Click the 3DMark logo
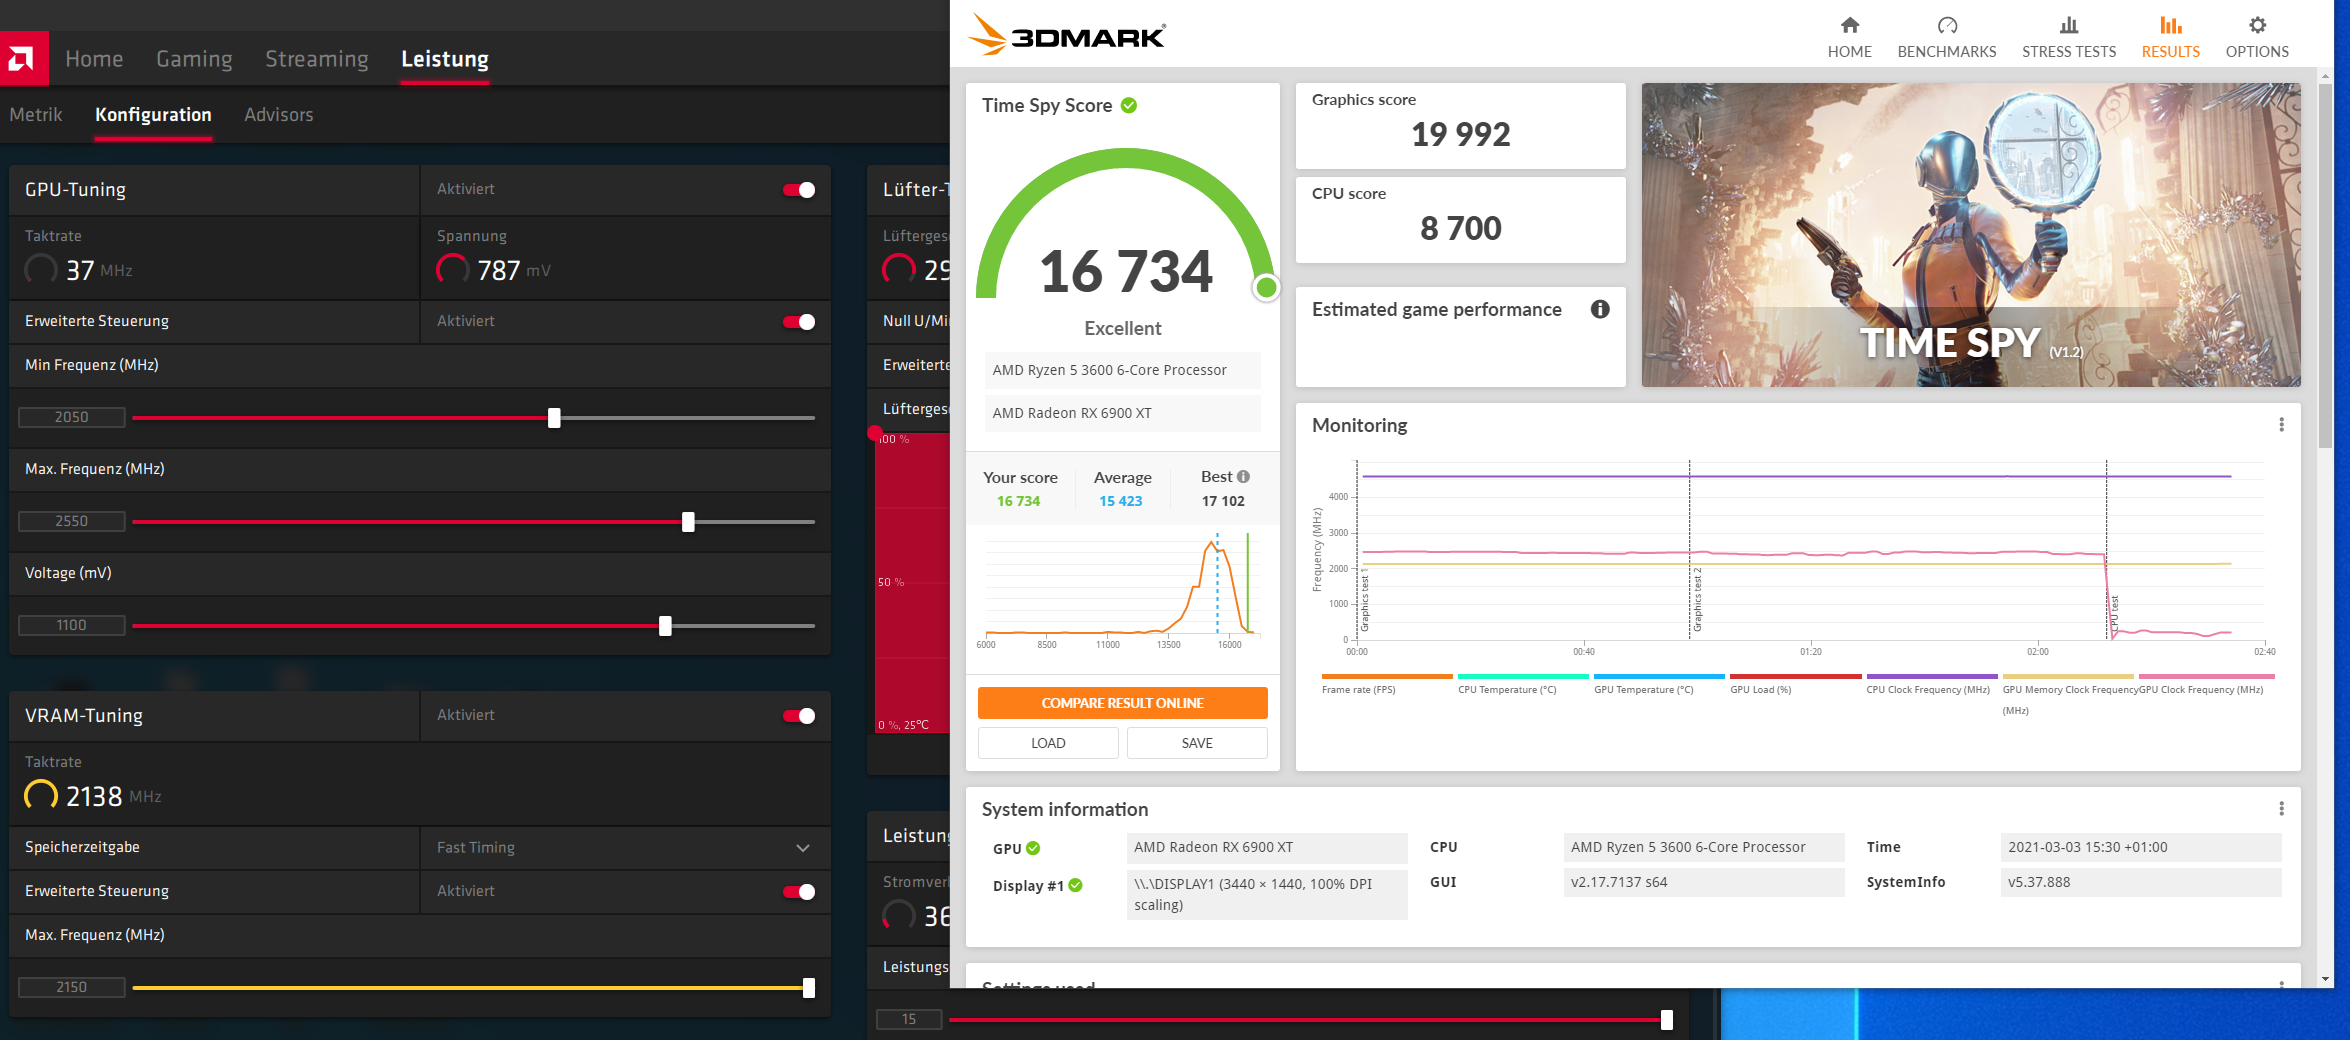 coord(1066,36)
